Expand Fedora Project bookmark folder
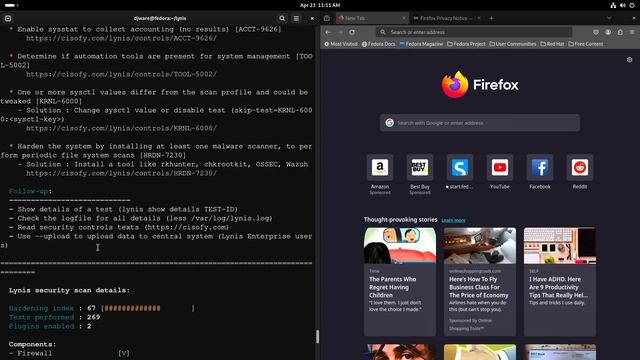Image resolution: width=640 pixels, height=360 pixels. point(466,44)
